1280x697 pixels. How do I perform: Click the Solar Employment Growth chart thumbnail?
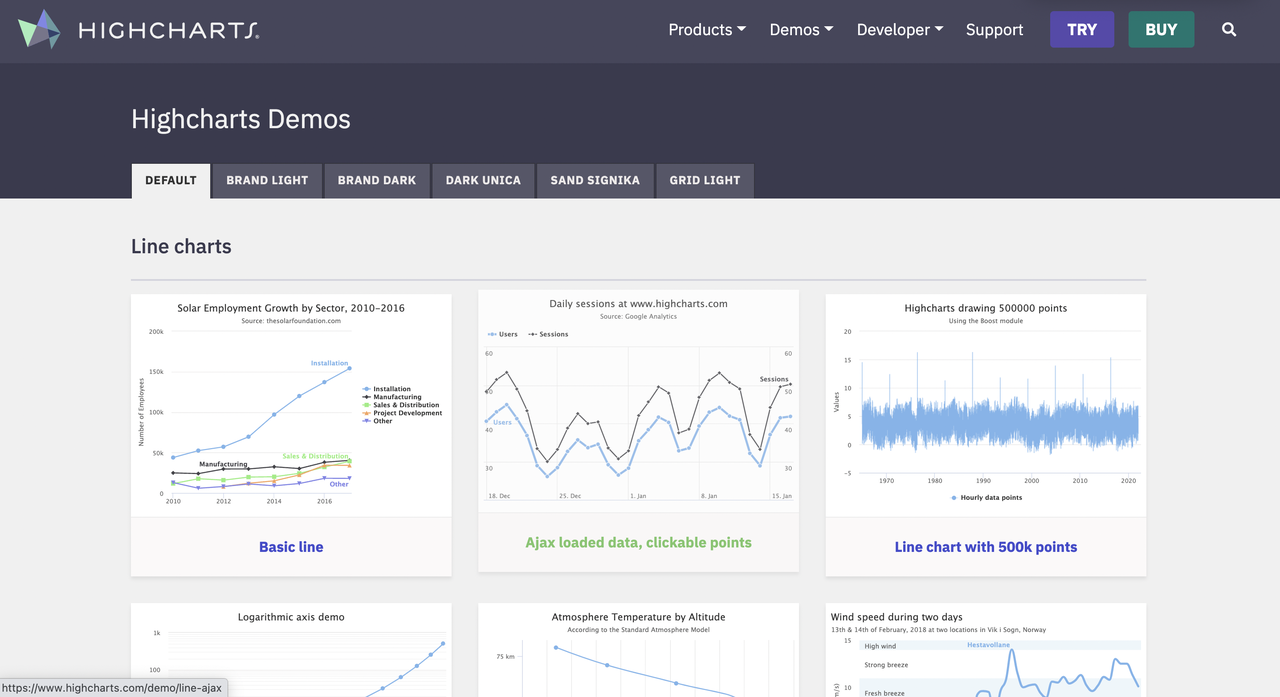[291, 406]
